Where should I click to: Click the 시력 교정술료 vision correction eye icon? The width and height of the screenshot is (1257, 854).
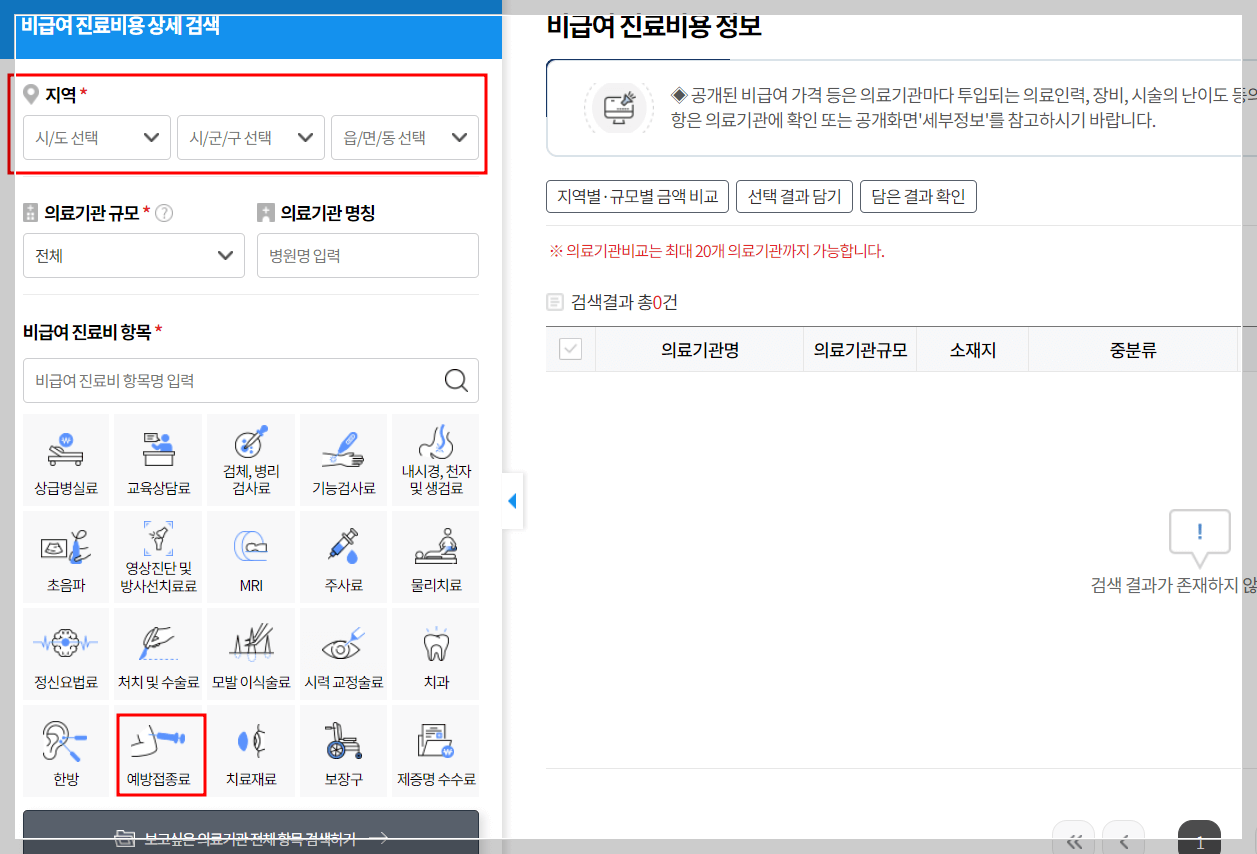coord(342,653)
